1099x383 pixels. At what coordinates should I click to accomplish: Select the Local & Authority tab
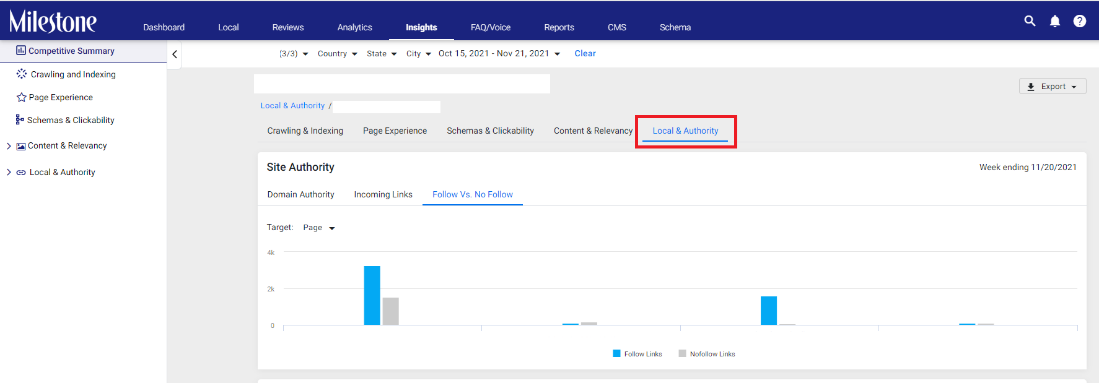685,131
